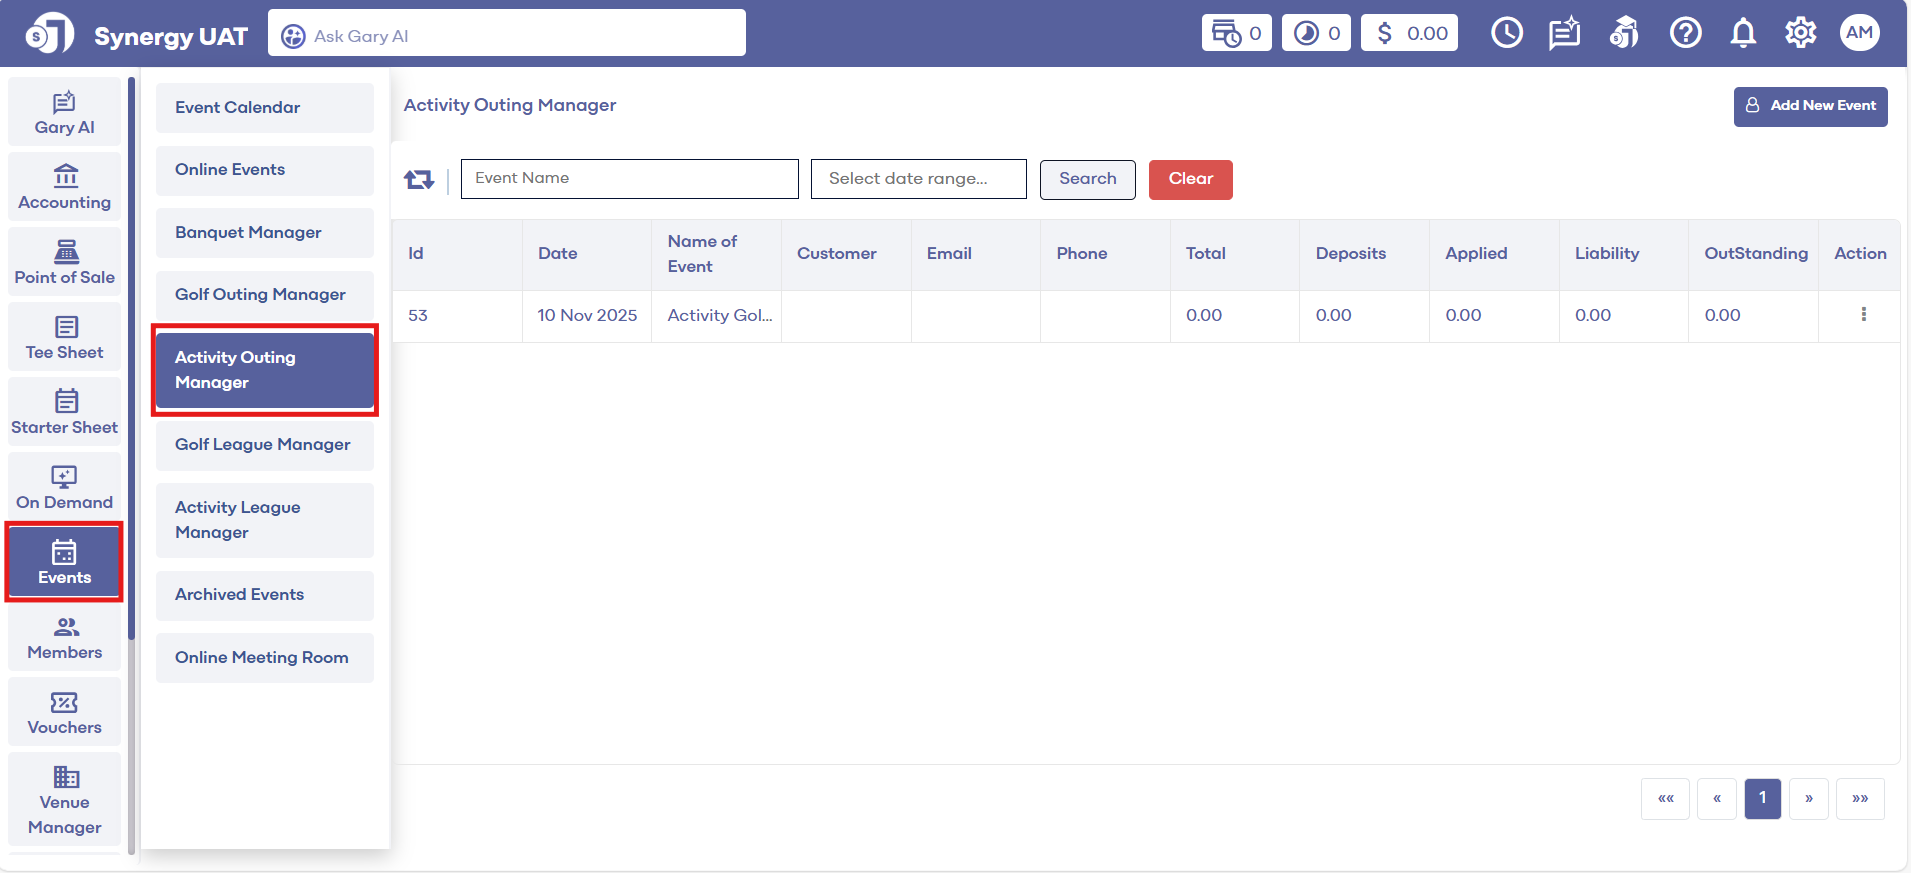Open the Tee Sheet sidebar module
This screenshot has width=1911, height=873.
click(x=65, y=338)
